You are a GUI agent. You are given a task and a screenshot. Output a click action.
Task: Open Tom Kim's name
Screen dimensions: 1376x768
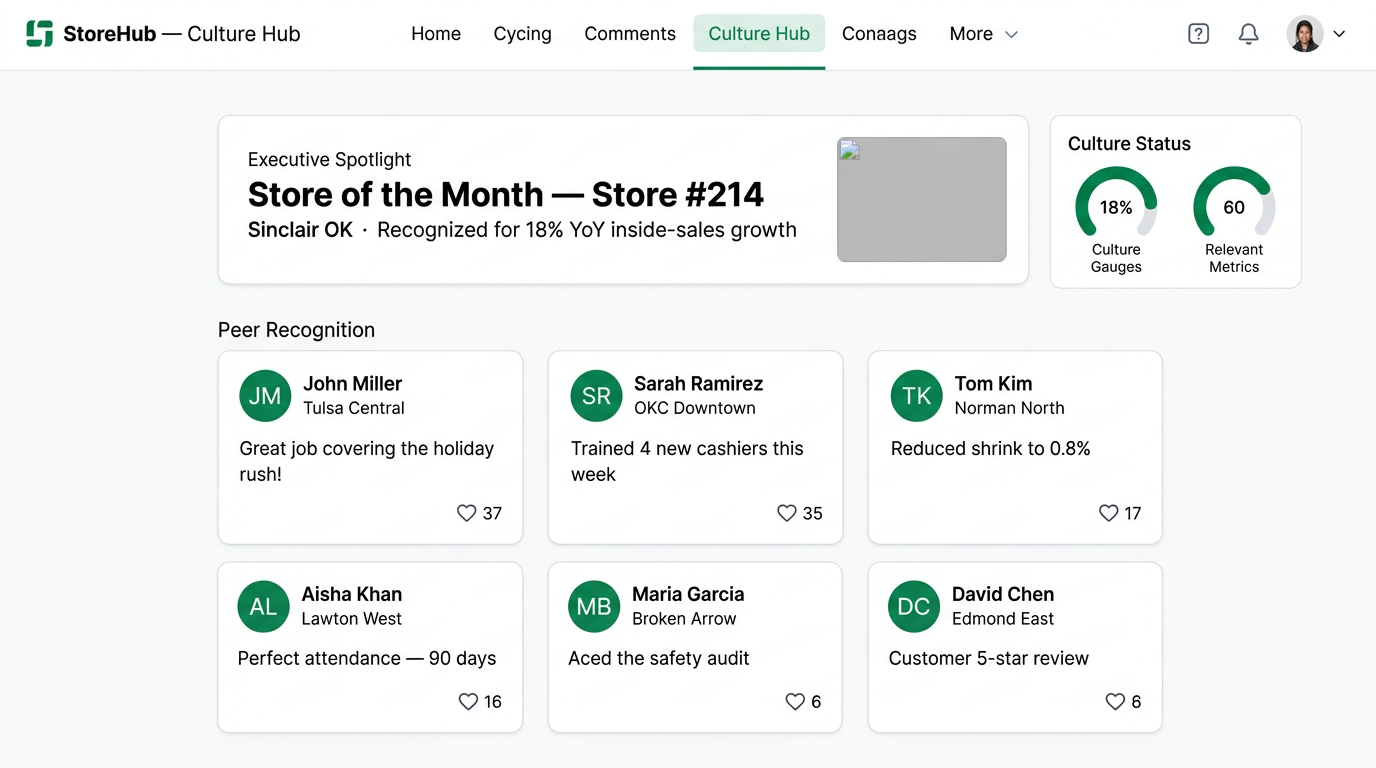[x=993, y=384]
